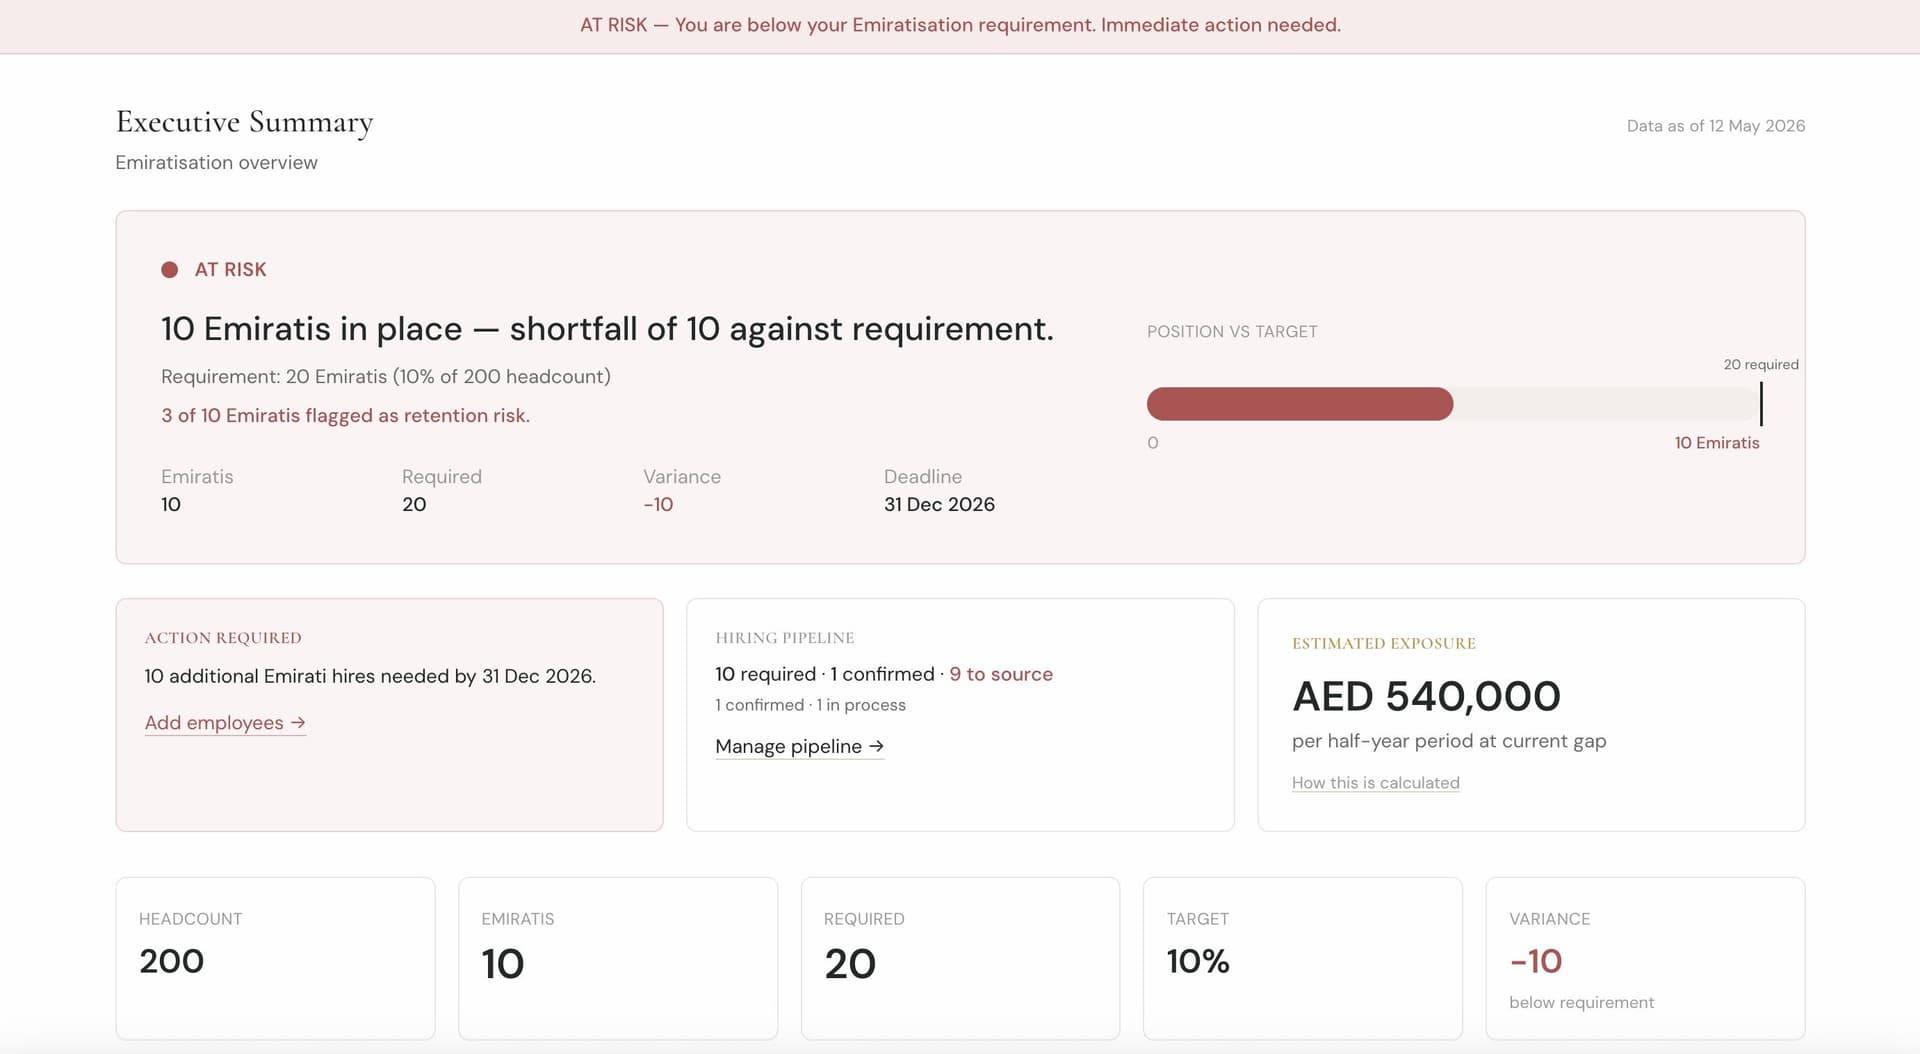The height and width of the screenshot is (1054, 1920).
Task: Click 'per half-year period at current gap'
Action: pyautogui.click(x=1449, y=742)
